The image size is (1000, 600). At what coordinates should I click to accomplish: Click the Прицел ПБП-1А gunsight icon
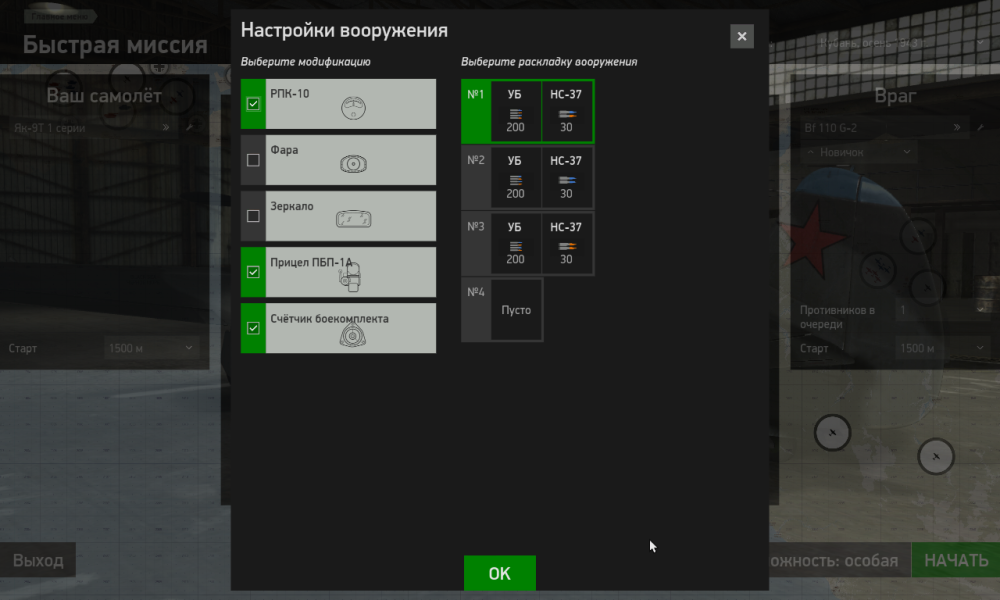350,275
